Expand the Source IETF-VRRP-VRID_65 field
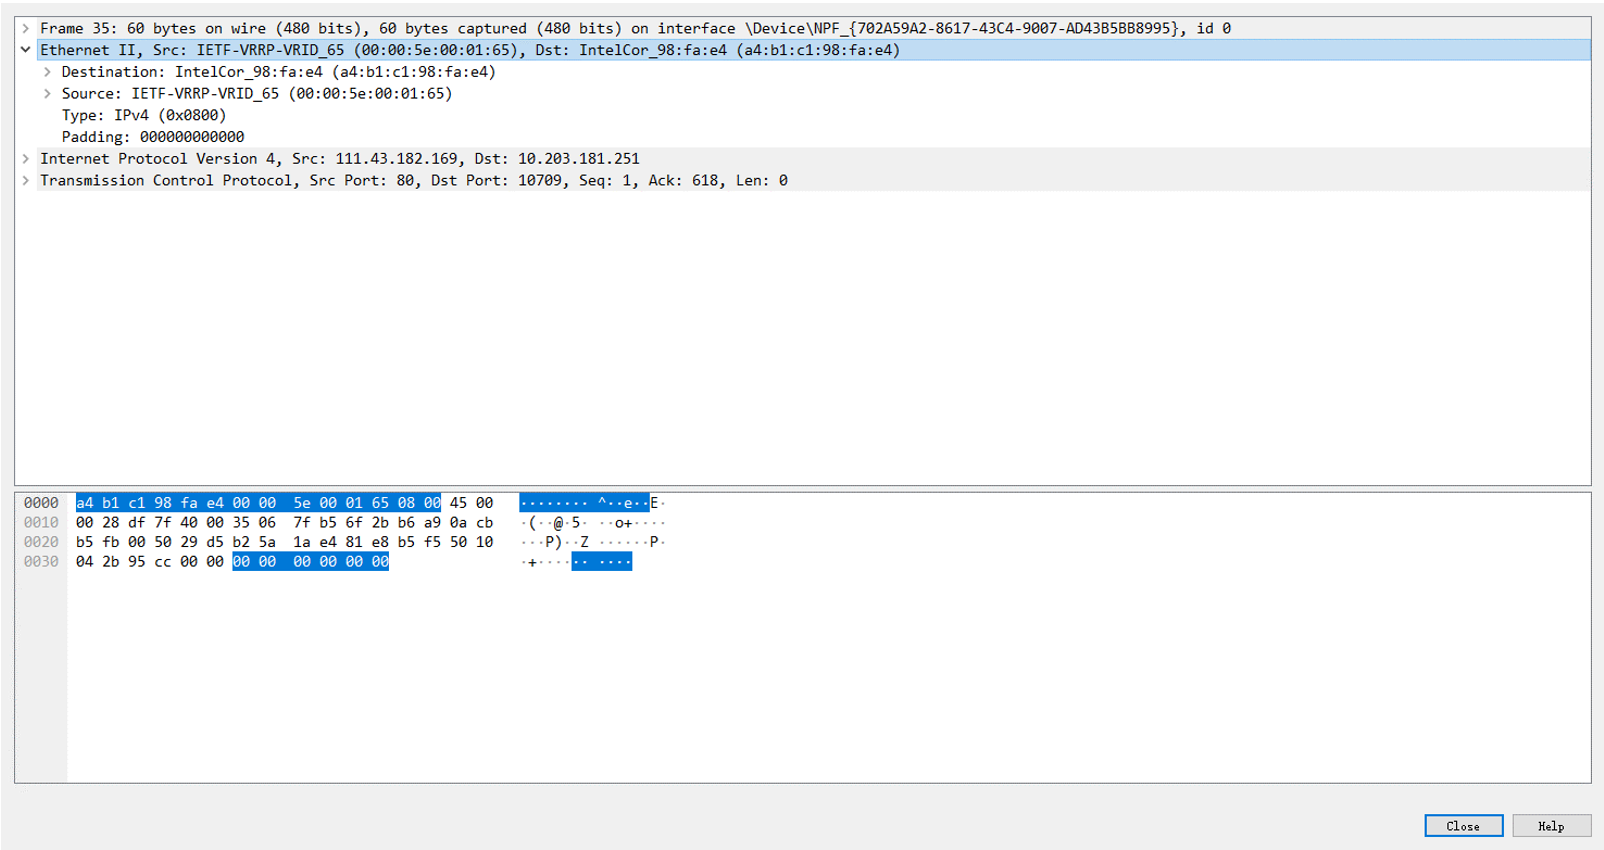This screenshot has height=850, width=1604. 47,94
